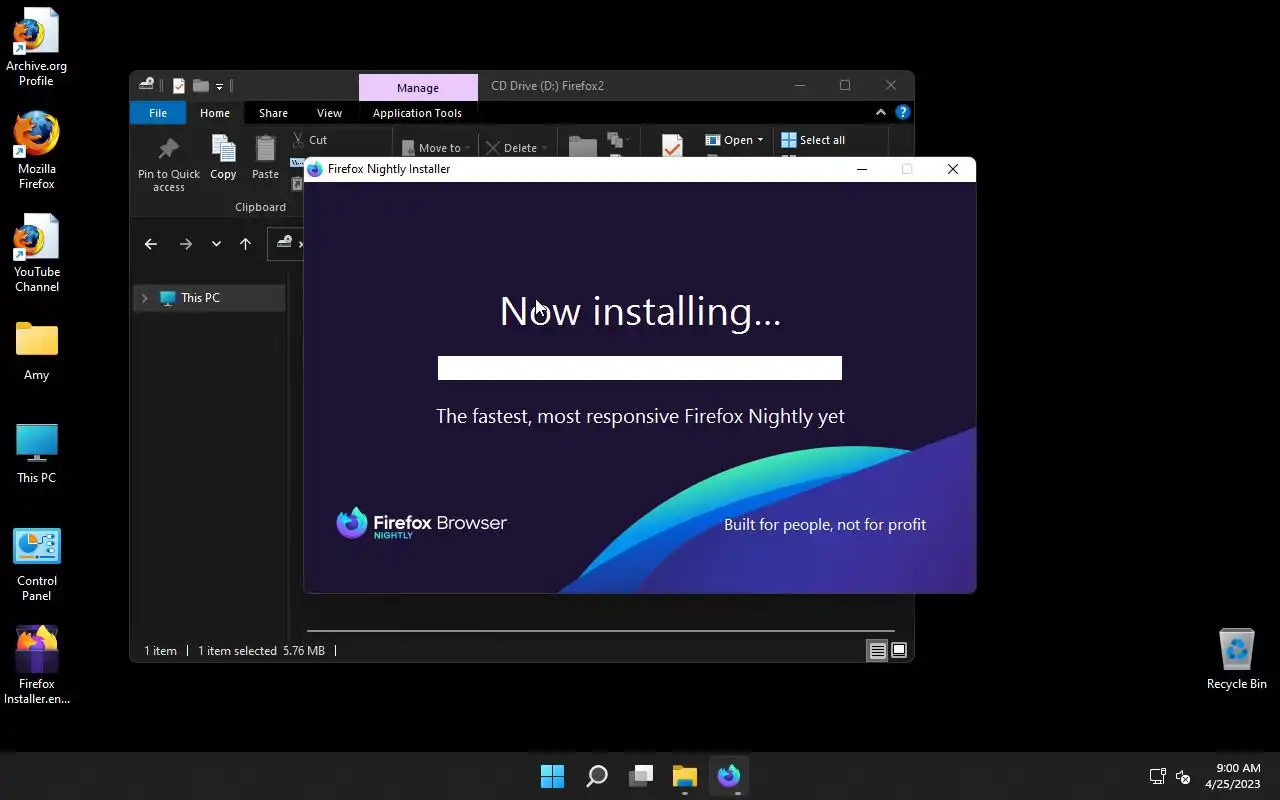The width and height of the screenshot is (1280, 800).
Task: Open the YouTube Channel desktop shortcut
Action: click(36, 254)
